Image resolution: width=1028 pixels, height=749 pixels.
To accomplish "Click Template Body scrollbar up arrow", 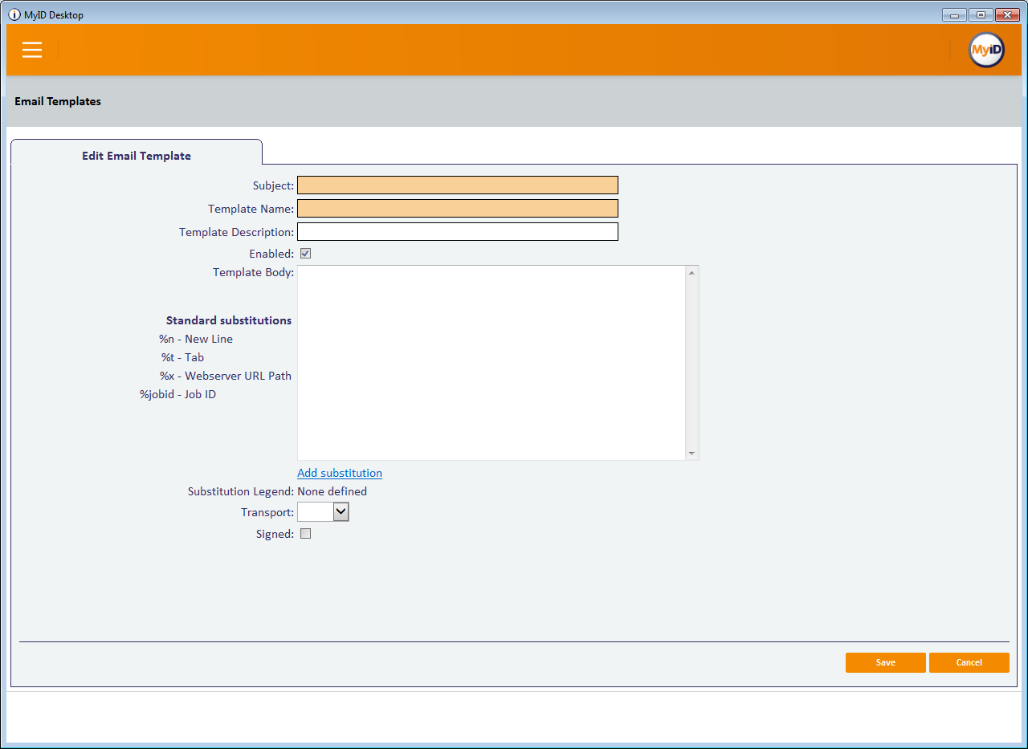I will (691, 273).
